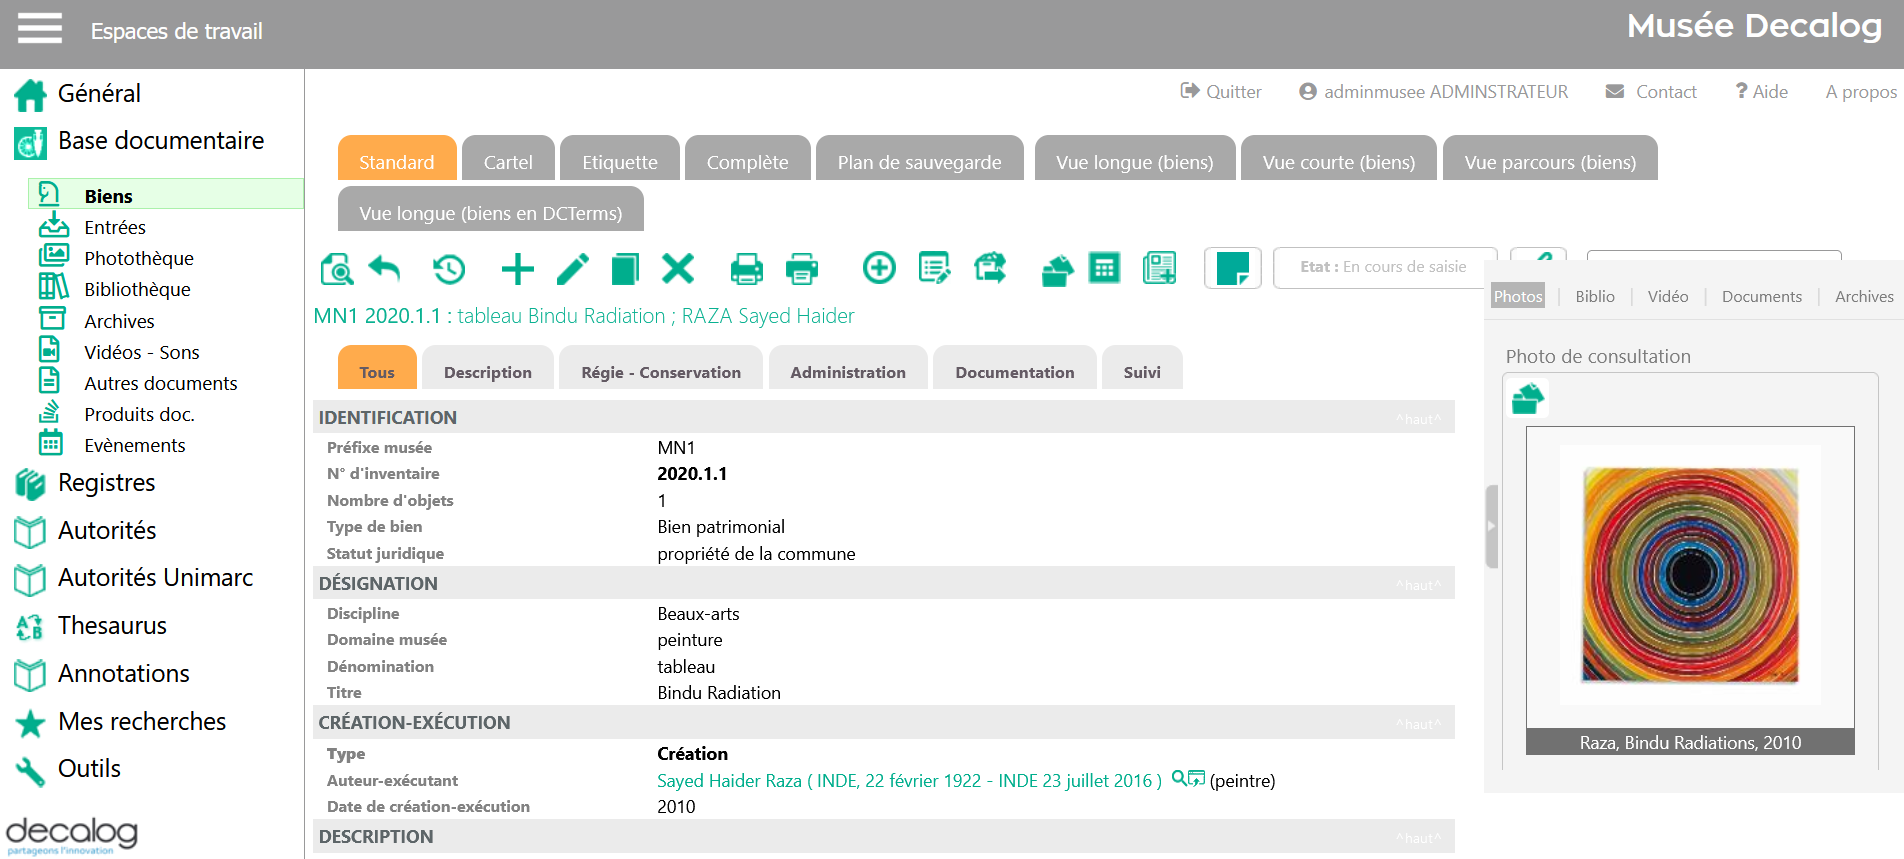Click the history clock icon
1904x859 pixels.
[x=449, y=269]
